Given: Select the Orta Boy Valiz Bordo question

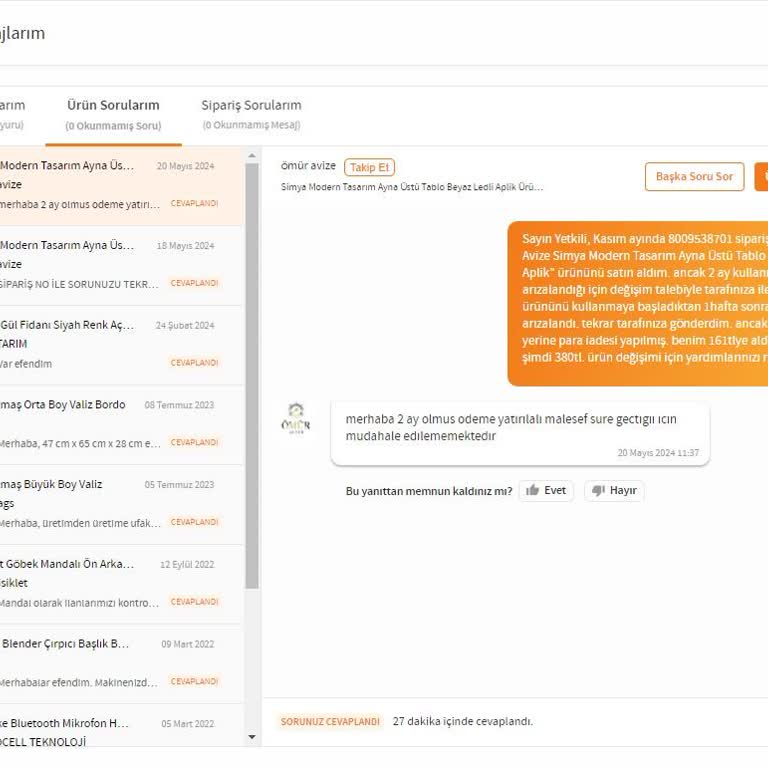Looking at the screenshot, I should (120, 426).
